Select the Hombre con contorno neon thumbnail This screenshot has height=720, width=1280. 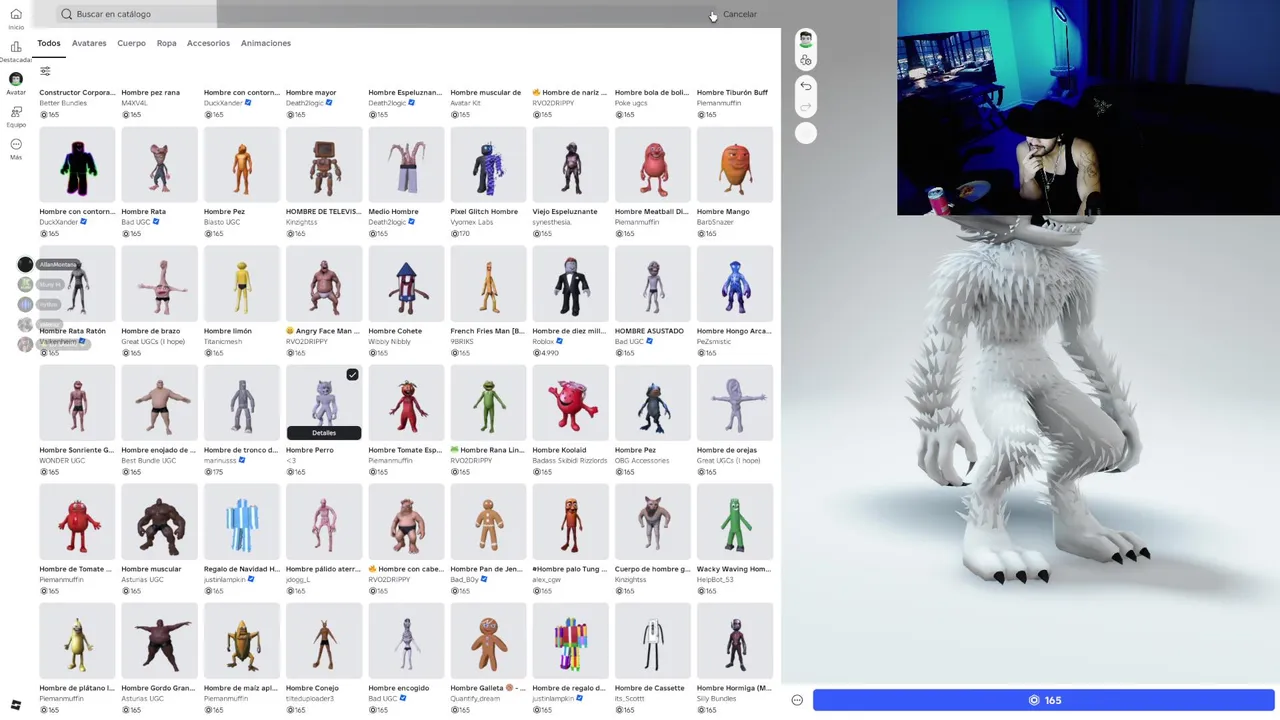click(x=77, y=164)
